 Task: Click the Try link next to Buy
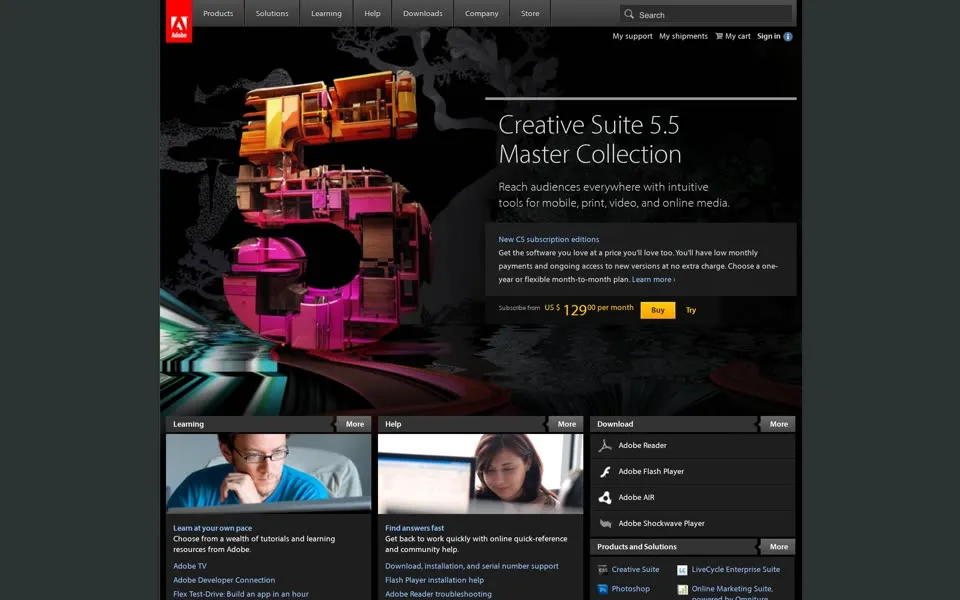pyautogui.click(x=691, y=310)
